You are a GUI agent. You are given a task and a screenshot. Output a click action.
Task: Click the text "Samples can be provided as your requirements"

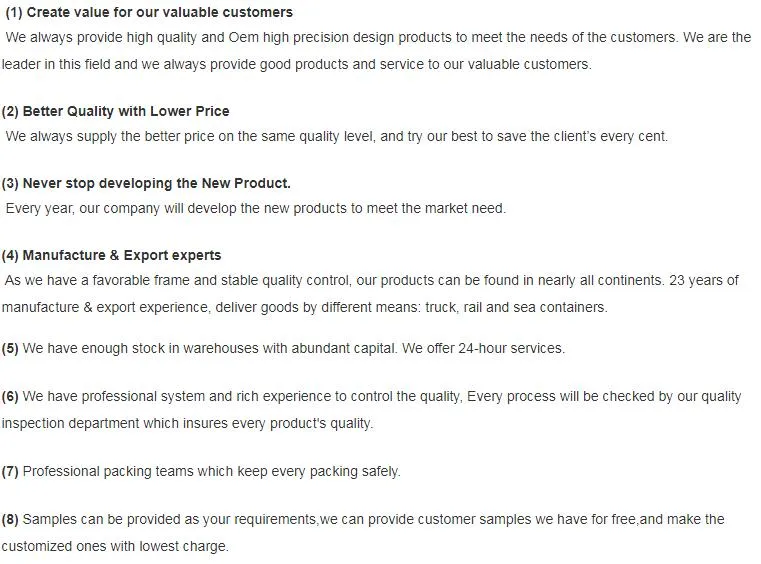168,520
